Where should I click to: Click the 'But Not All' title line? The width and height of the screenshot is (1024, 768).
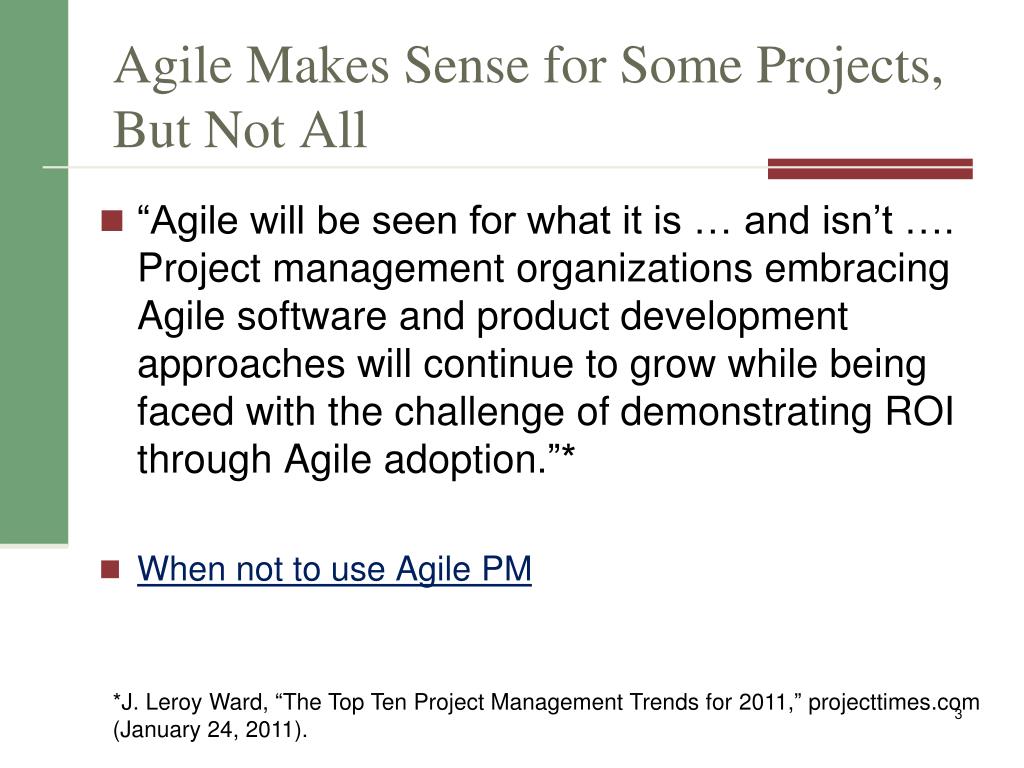[240, 130]
